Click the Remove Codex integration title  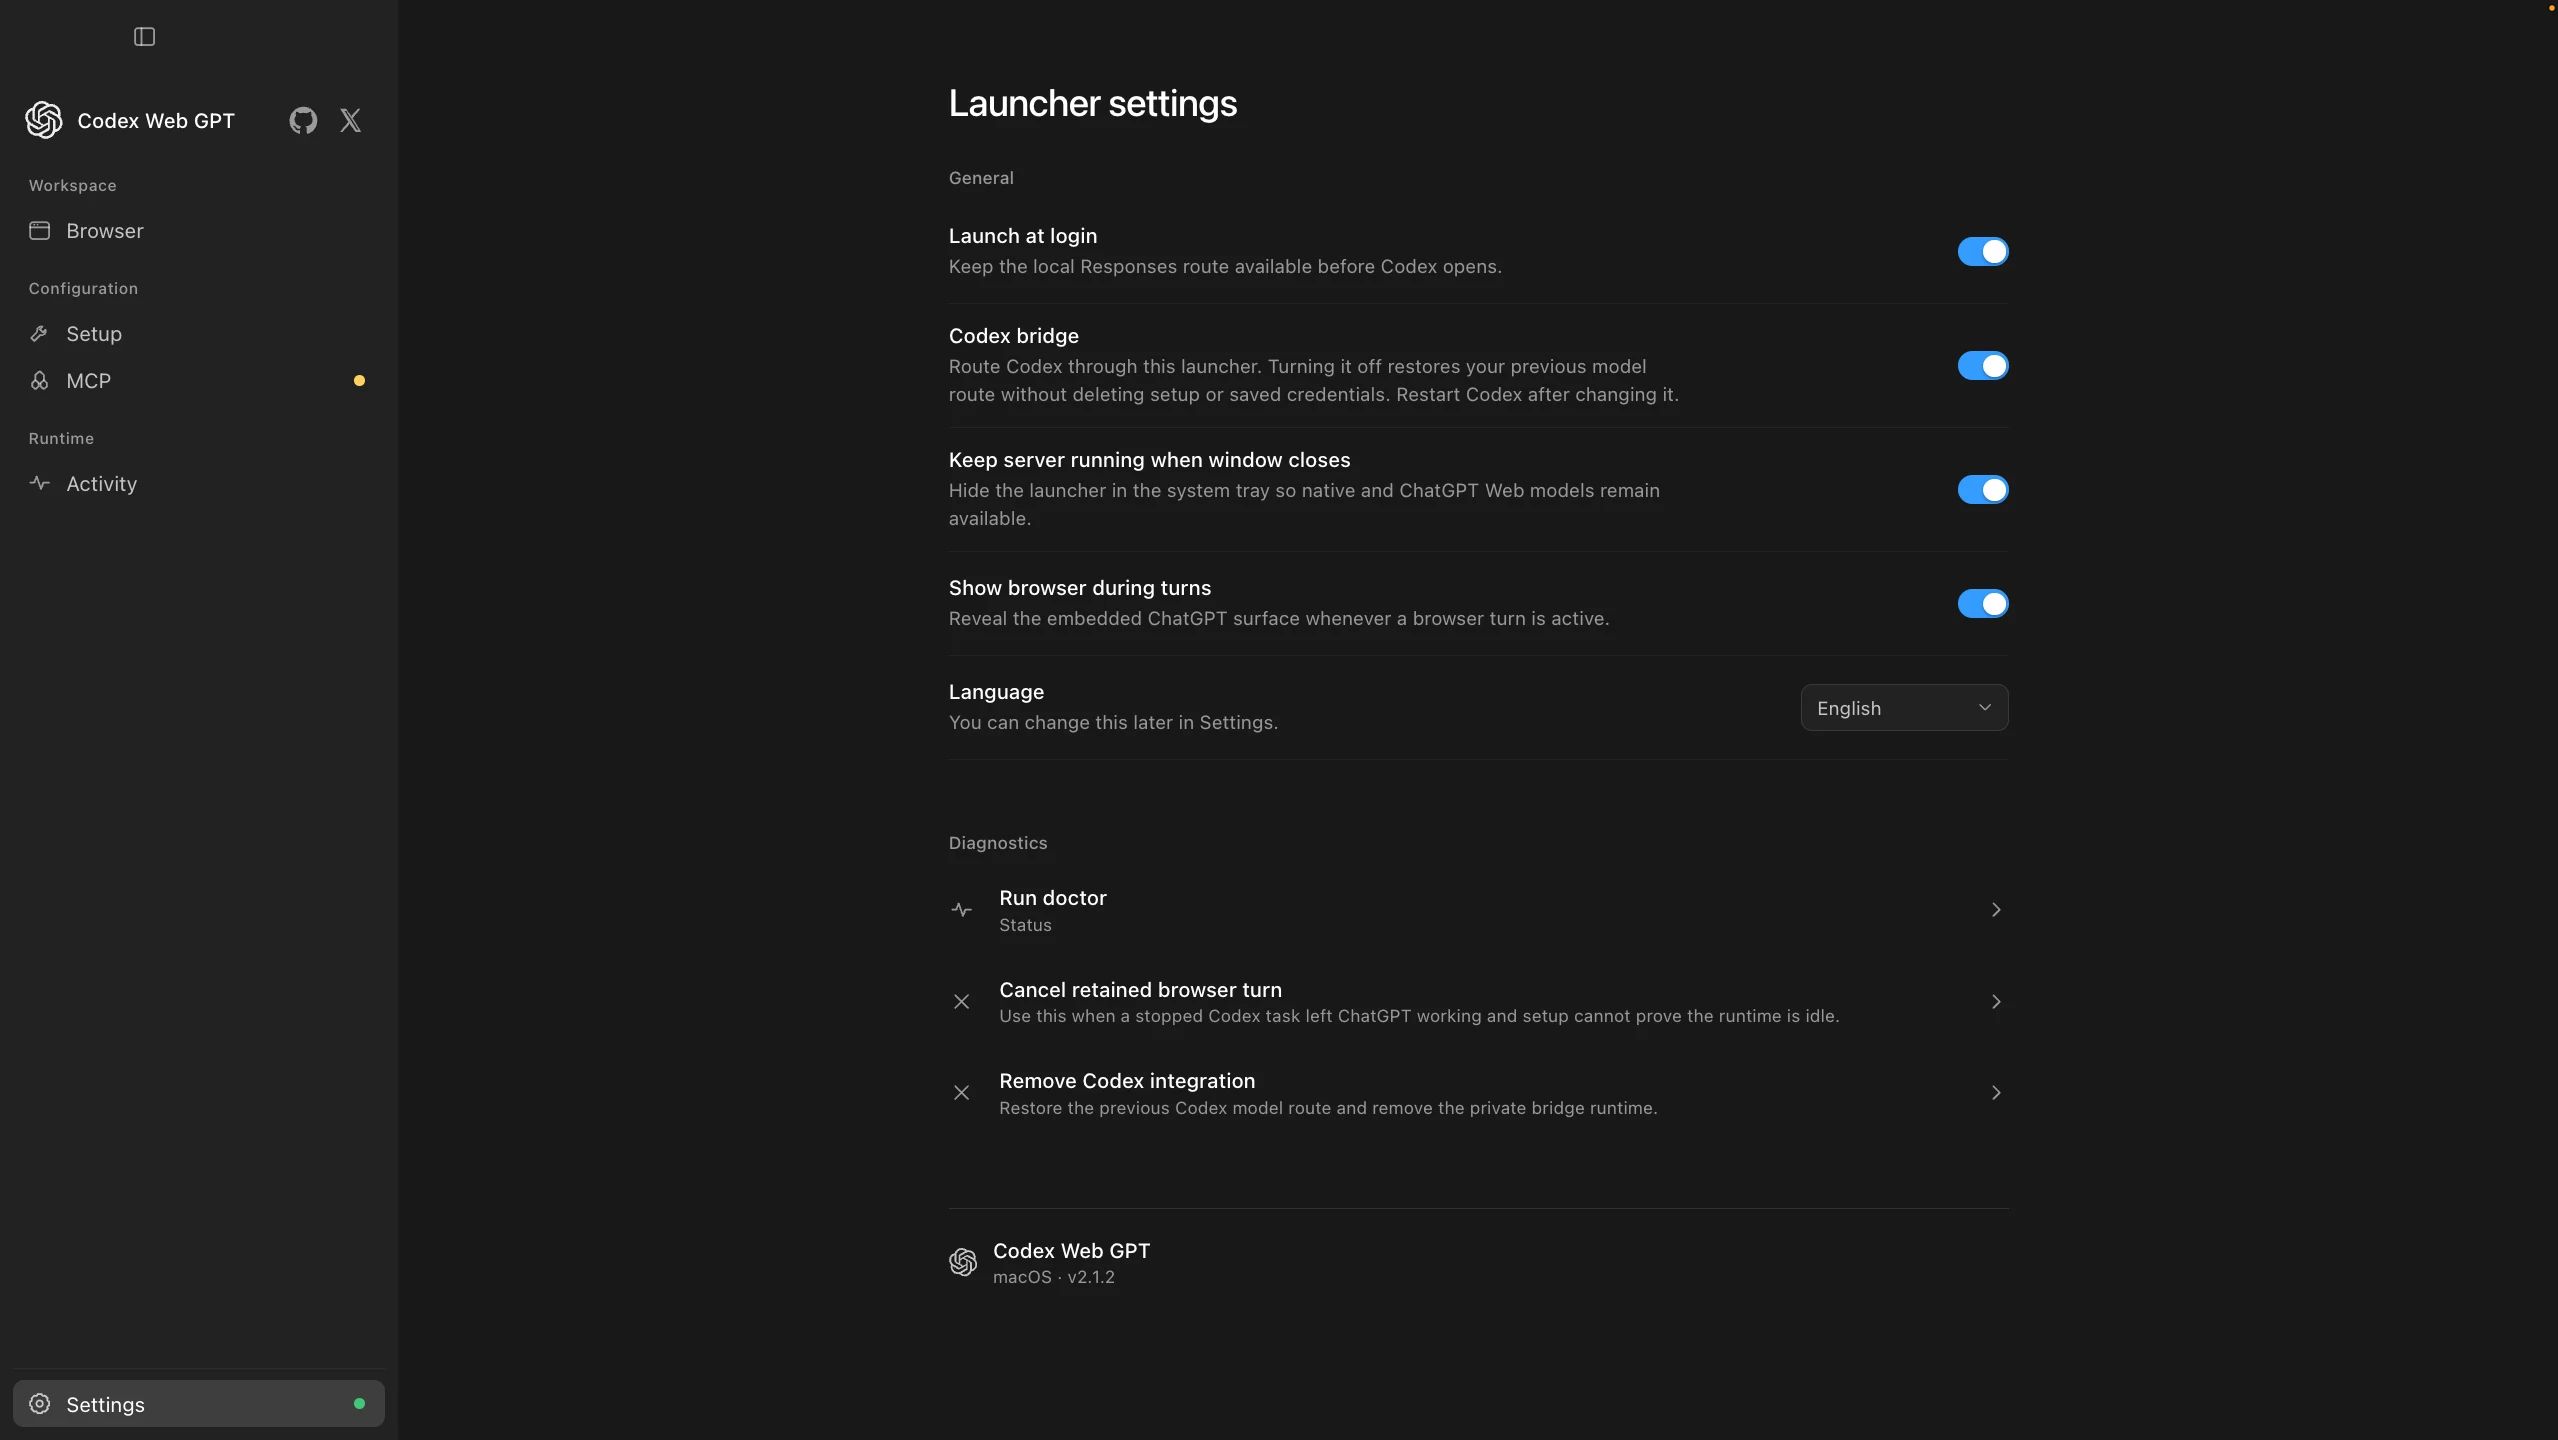click(1127, 1081)
